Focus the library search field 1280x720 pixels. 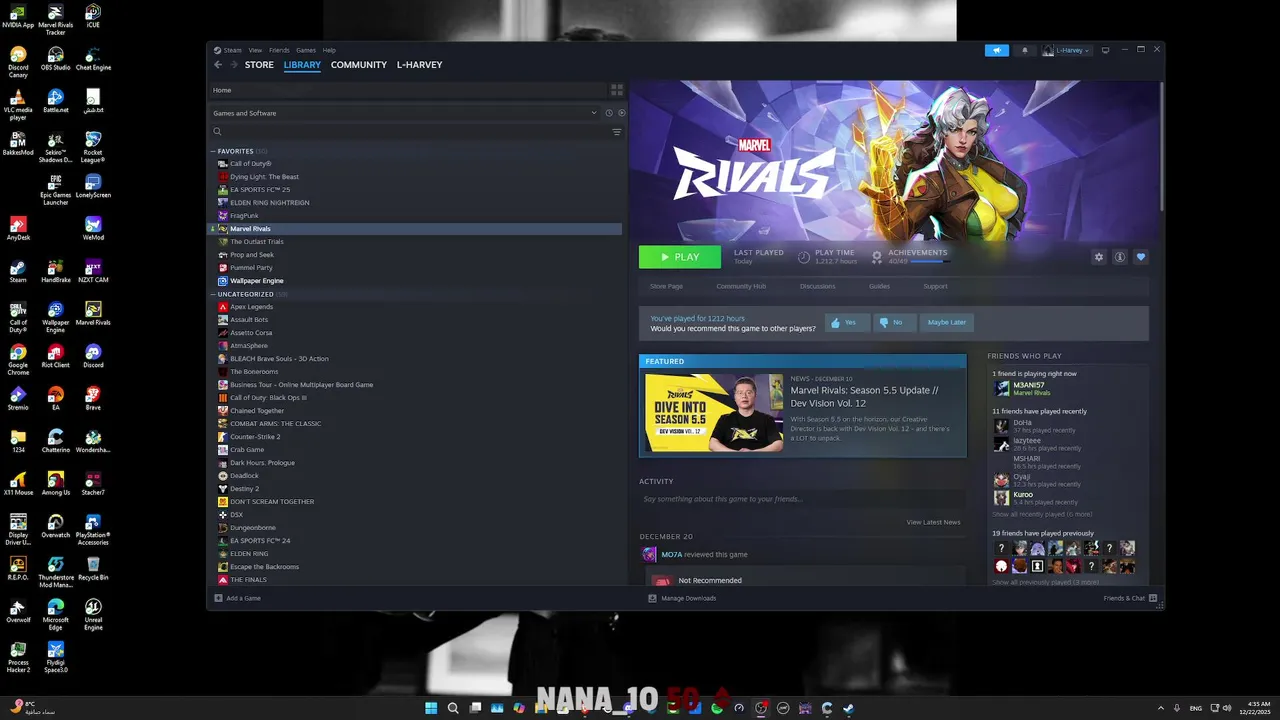(x=410, y=132)
